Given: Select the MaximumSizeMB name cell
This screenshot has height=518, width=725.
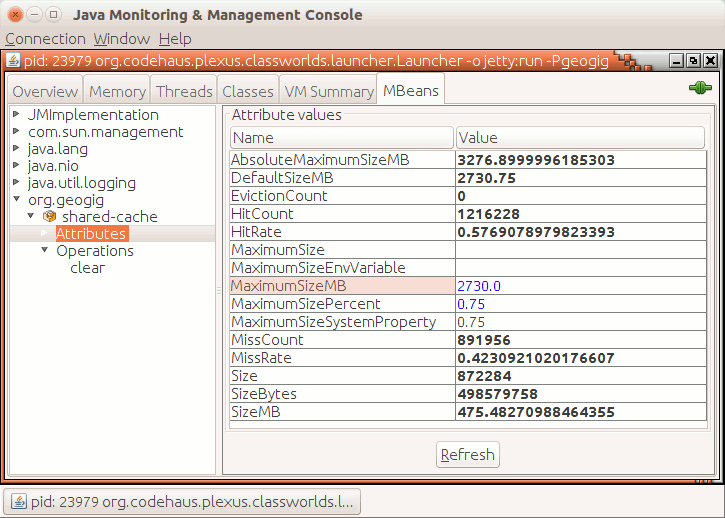Looking at the screenshot, I should coord(342,286).
